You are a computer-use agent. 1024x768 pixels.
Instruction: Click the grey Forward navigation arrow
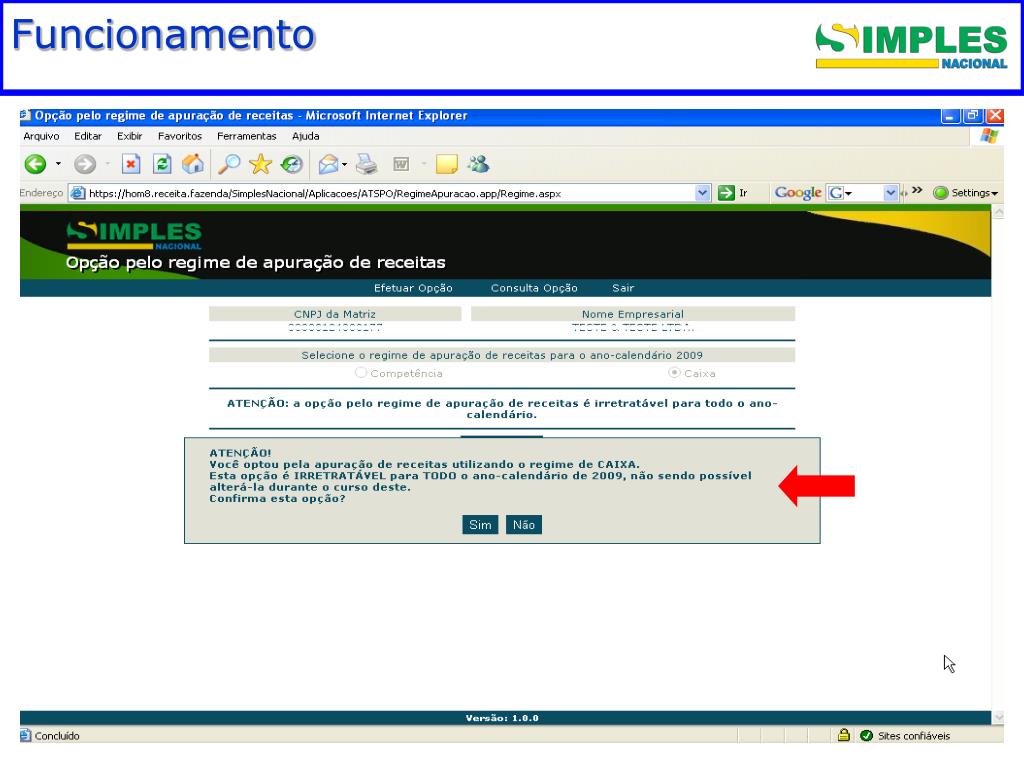click(85, 164)
